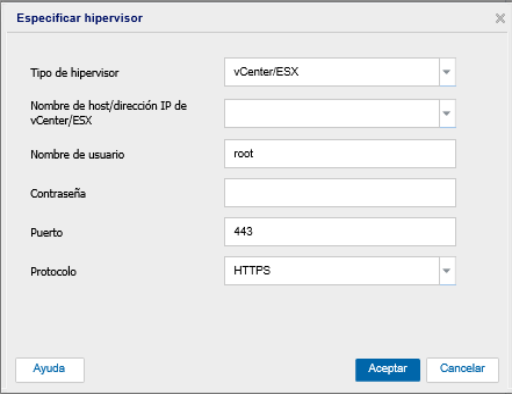Close the Especificar hipervisor dialog with X
Viewport: 512px width, 394px height.
tap(500, 18)
